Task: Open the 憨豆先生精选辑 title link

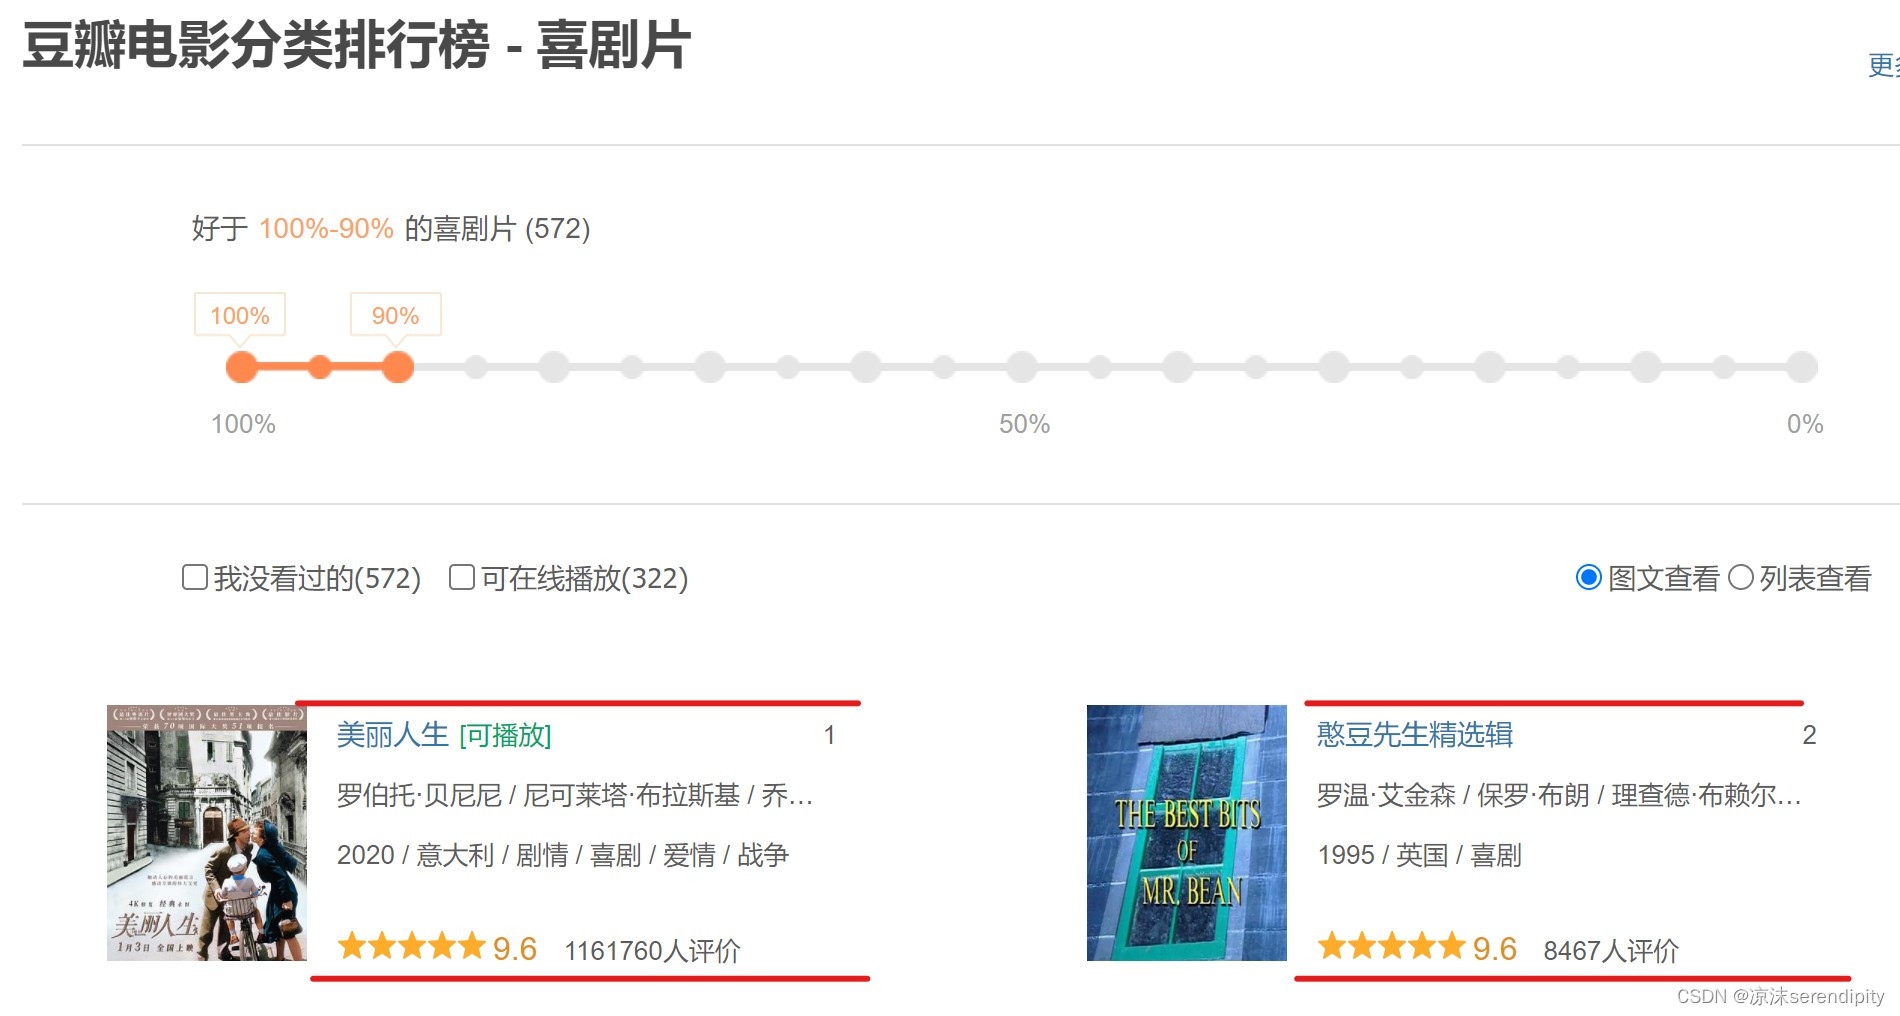Action: pos(1415,735)
